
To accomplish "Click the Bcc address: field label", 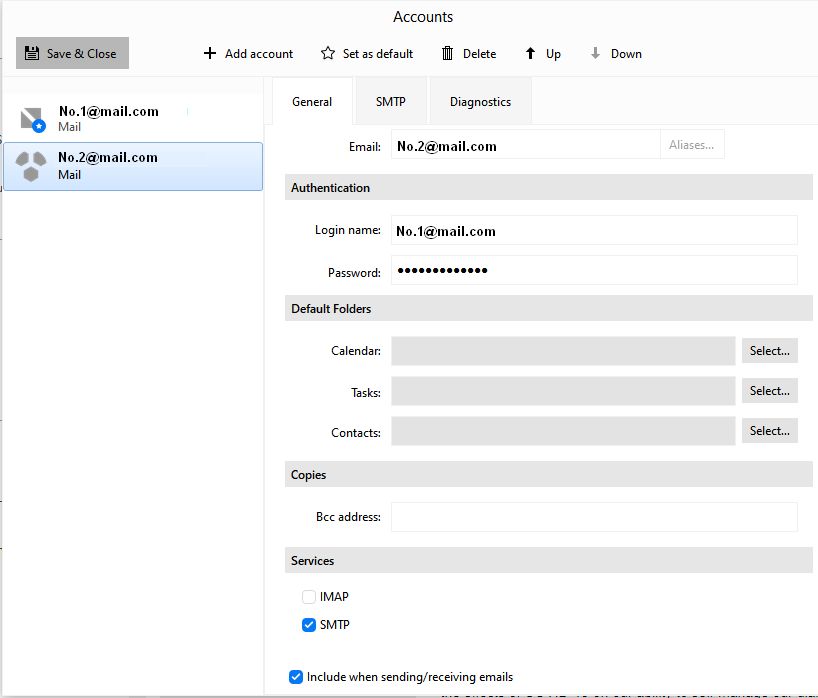I will pyautogui.click(x=348, y=517).
